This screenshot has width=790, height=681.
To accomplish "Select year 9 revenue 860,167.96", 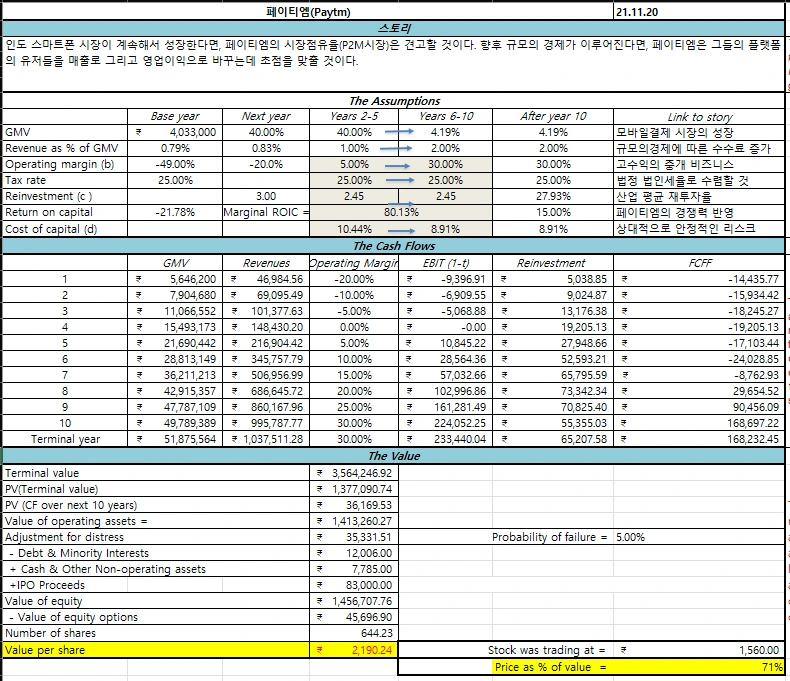I will 266,407.
